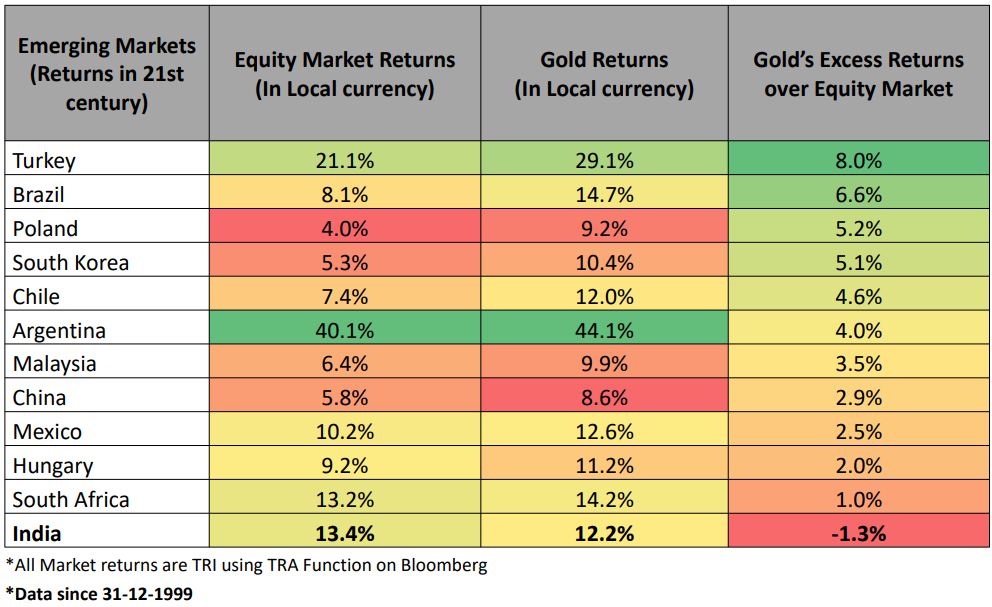This screenshot has height=607, width=992.
Task: Click the Gold Returns column header
Action: [604, 74]
